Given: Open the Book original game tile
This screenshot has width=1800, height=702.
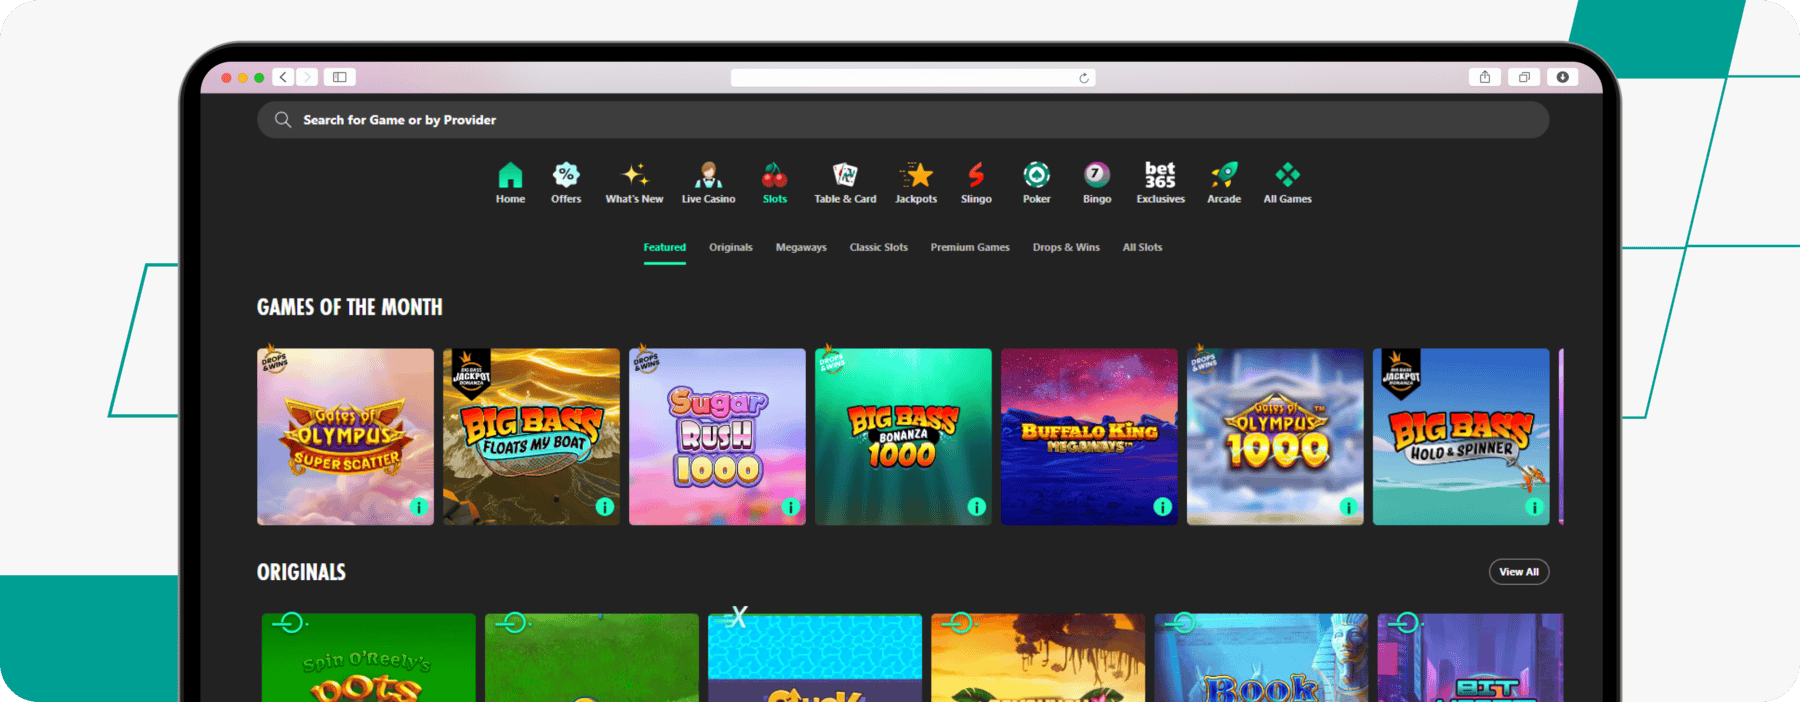Looking at the screenshot, I should pyautogui.click(x=1261, y=658).
